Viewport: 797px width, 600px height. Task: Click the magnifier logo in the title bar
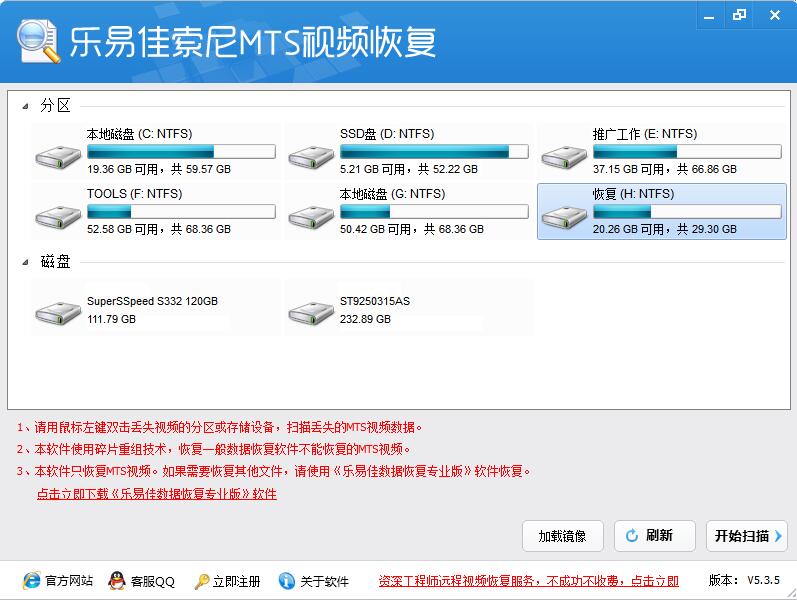pyautogui.click(x=38, y=41)
